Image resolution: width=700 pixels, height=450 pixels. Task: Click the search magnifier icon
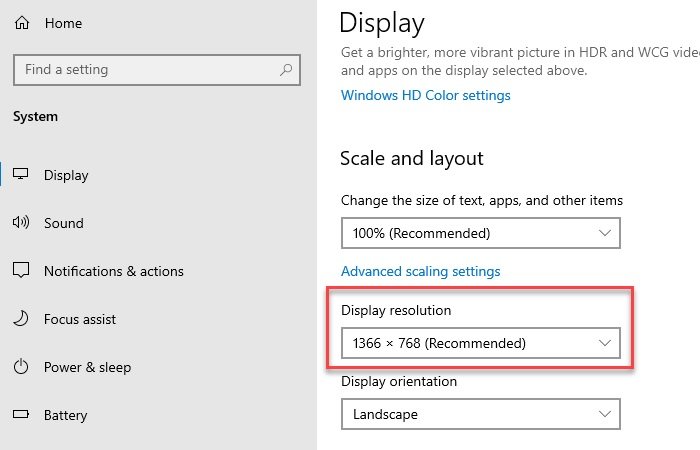tap(287, 70)
